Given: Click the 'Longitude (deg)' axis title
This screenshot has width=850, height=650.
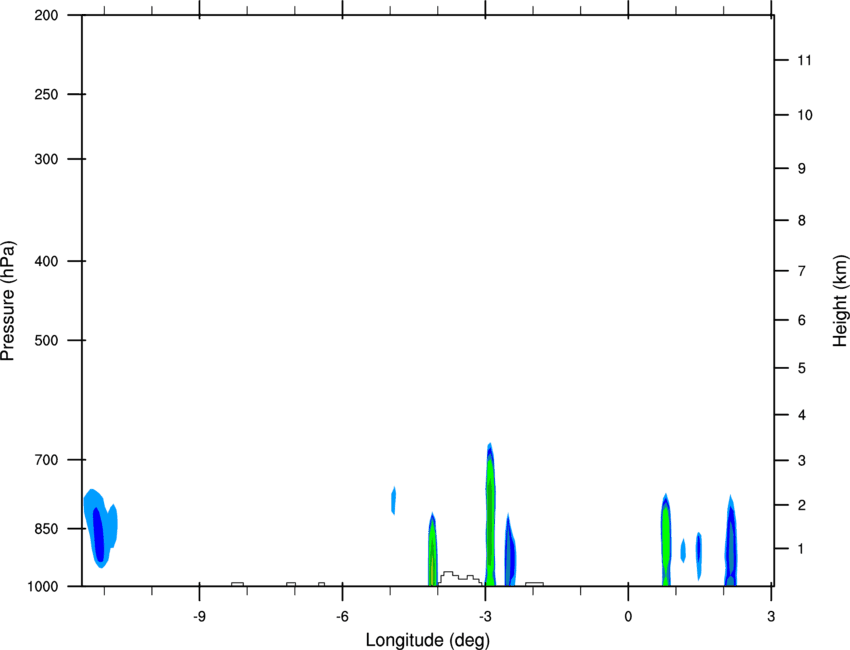Looking at the screenshot, I should coord(428,640).
